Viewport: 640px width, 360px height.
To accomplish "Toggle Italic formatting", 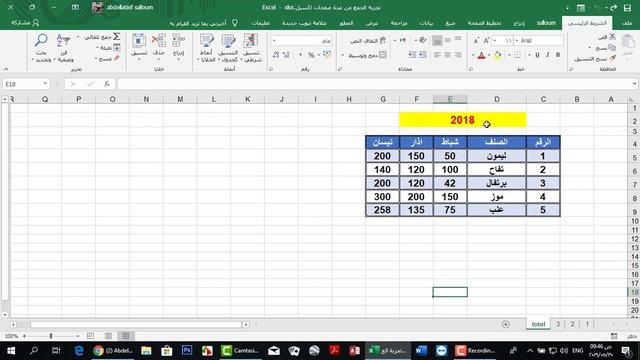I will tap(547, 55).
